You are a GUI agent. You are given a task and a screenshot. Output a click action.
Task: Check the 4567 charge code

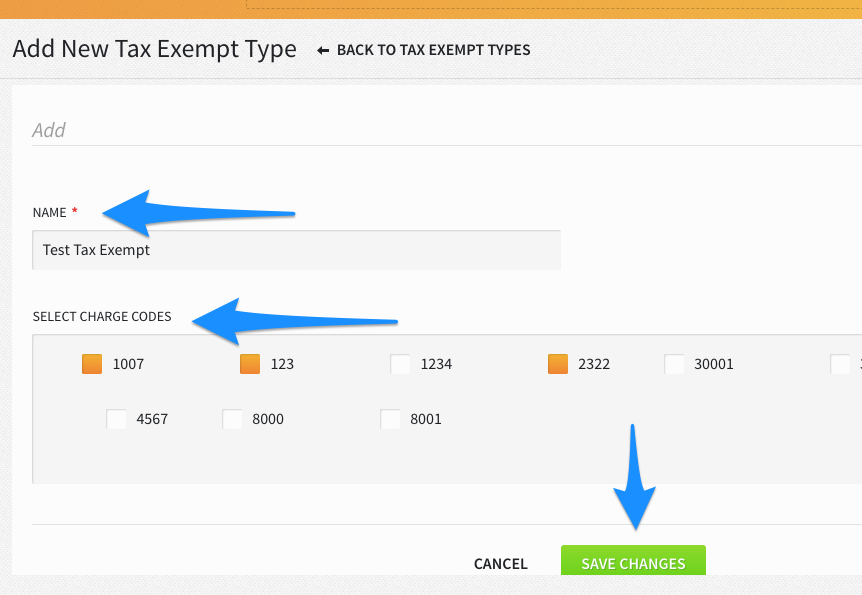pos(116,419)
